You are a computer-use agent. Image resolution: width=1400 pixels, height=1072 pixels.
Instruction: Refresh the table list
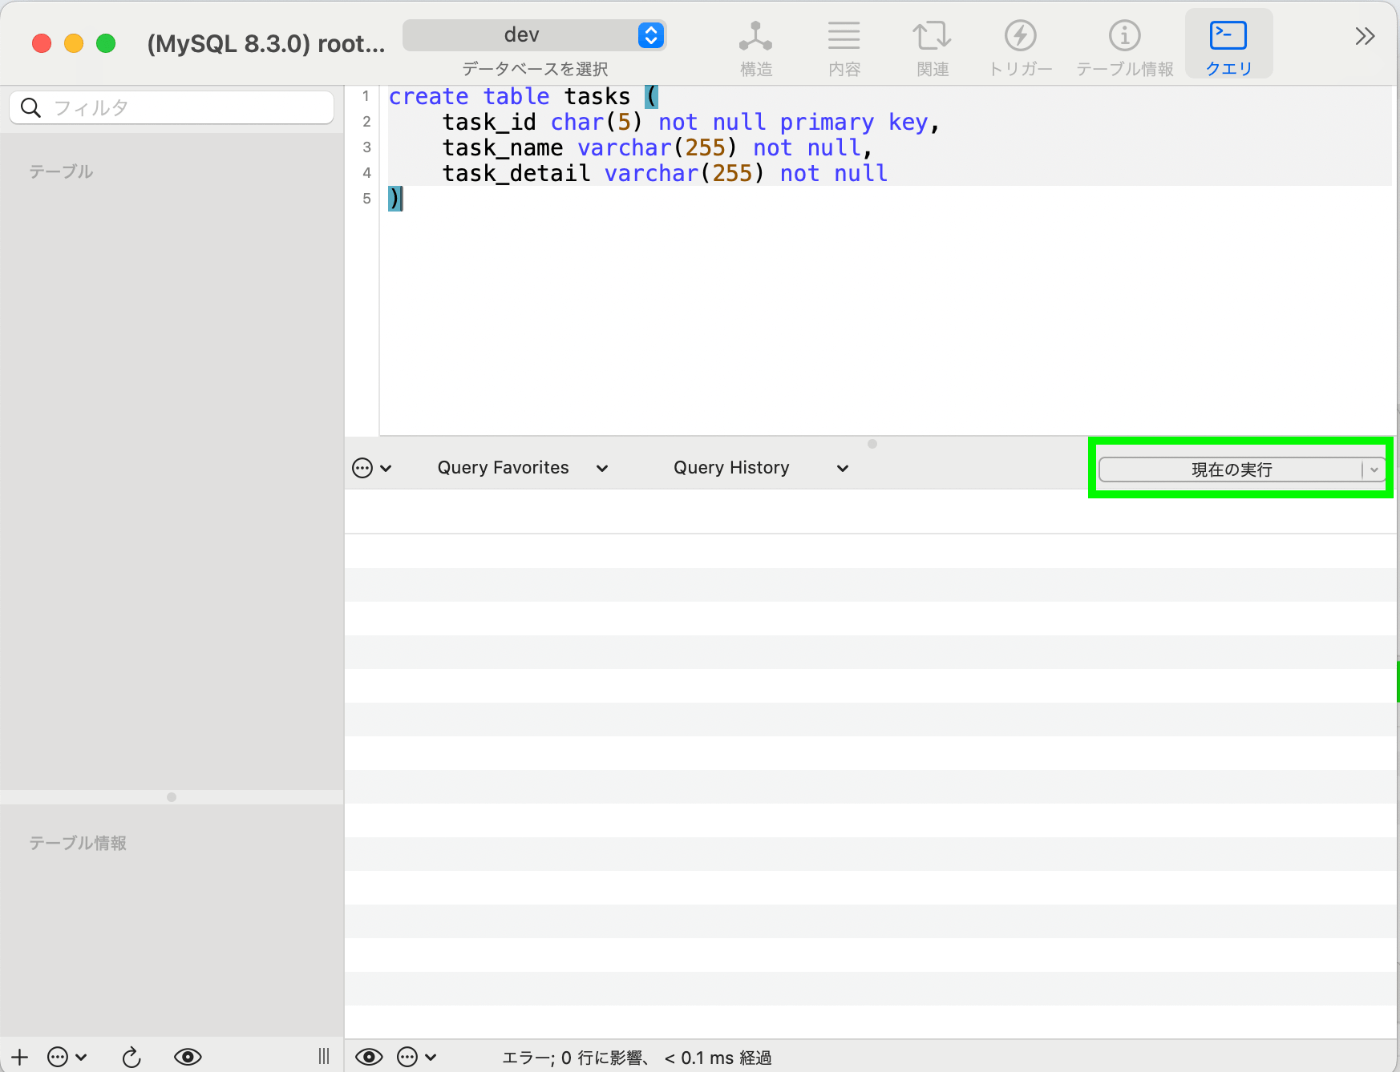click(x=131, y=1057)
